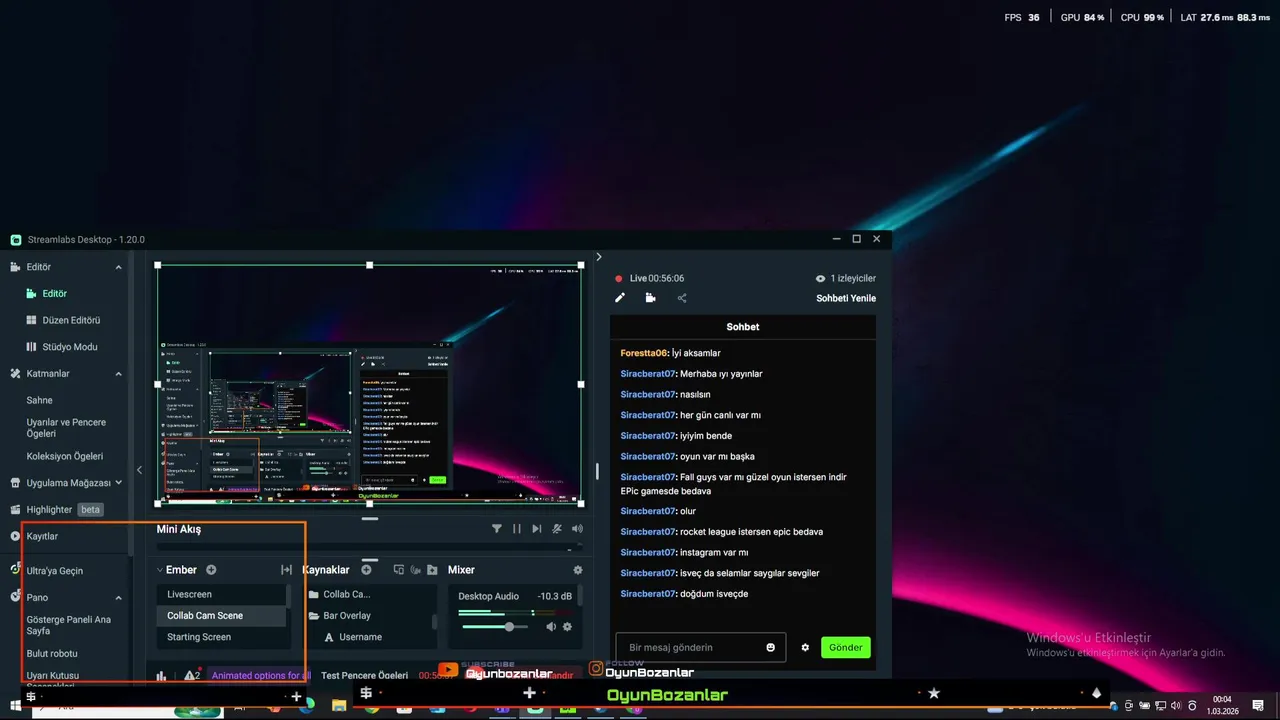Click Foresstta06 username in chat
This screenshot has height=720, width=1280.
click(644, 353)
